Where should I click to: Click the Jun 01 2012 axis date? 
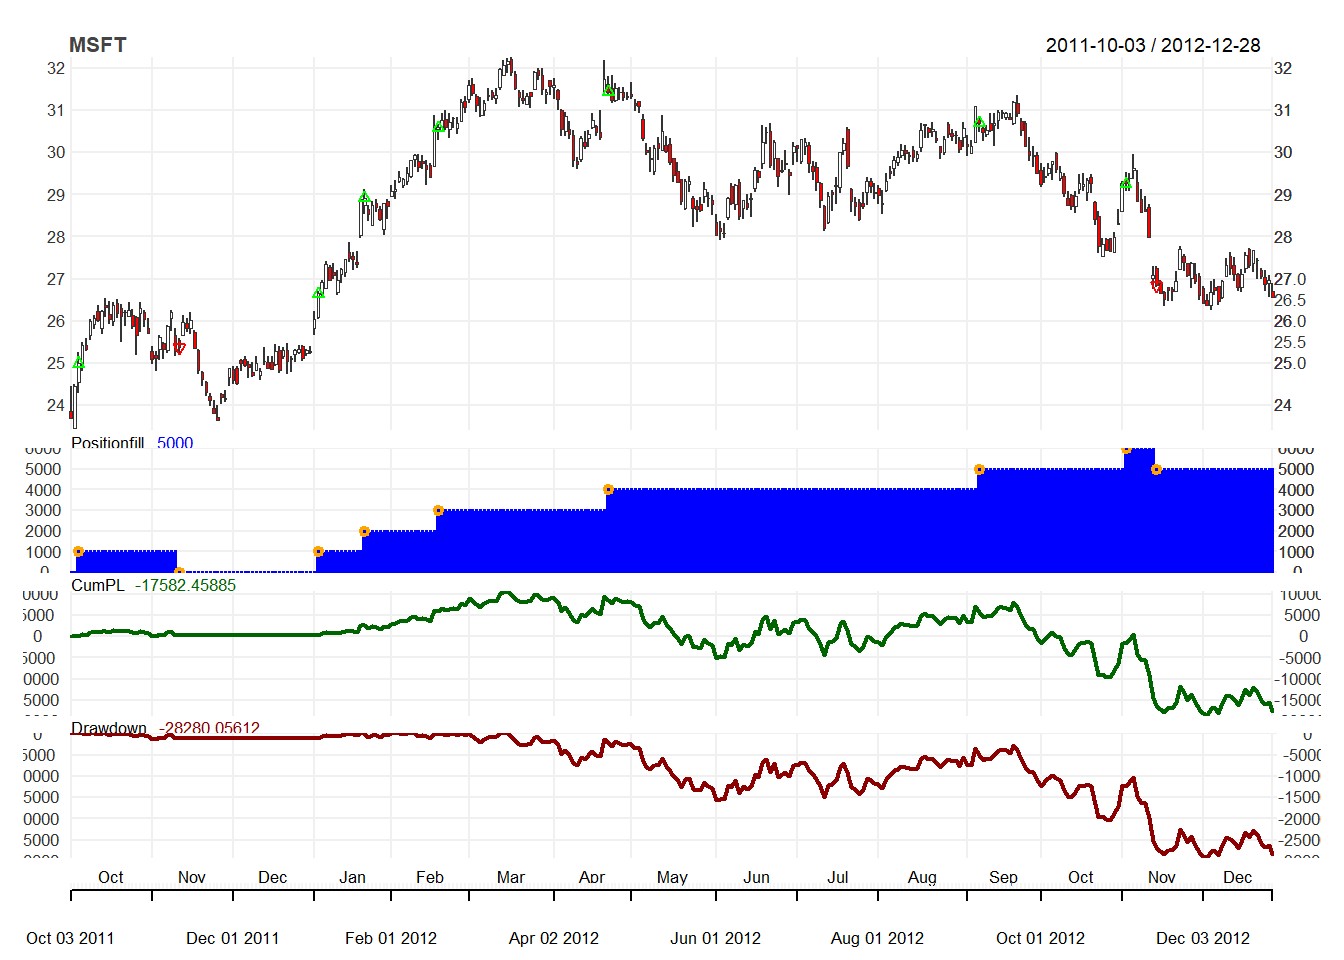tap(716, 938)
